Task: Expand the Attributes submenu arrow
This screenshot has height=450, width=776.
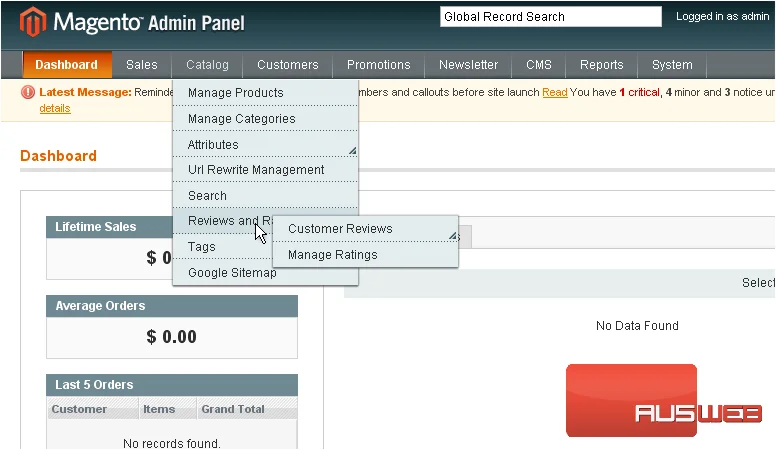Action: [352, 150]
